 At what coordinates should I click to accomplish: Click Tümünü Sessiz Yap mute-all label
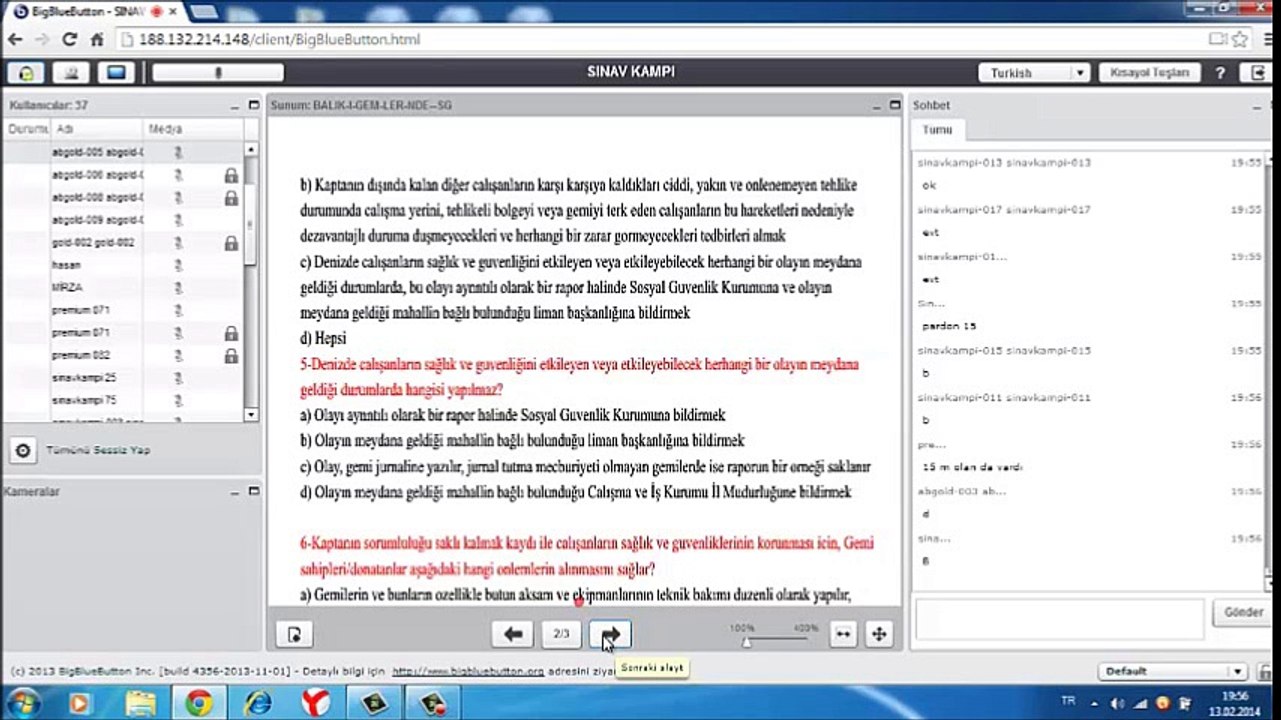tap(98, 450)
